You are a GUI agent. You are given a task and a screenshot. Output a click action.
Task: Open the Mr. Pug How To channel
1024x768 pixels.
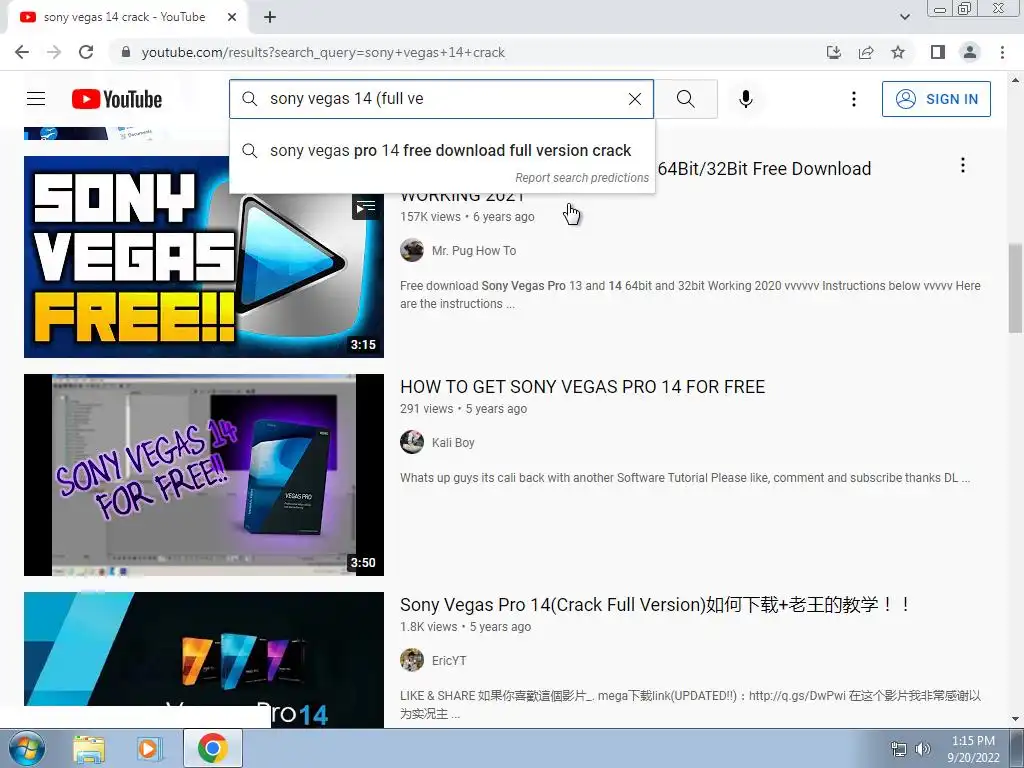[x=473, y=251]
